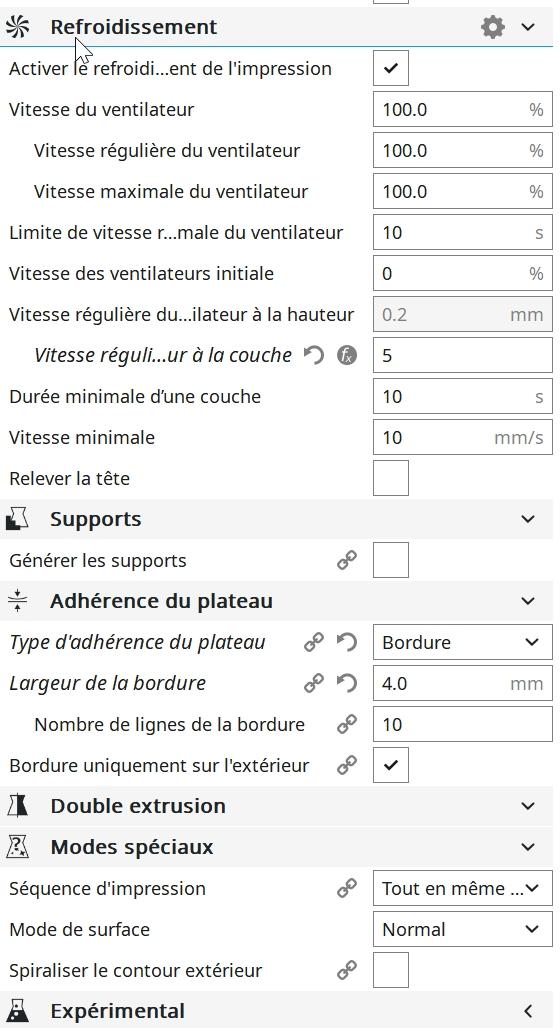Image resolution: width=560 pixels, height=1028 pixels.
Task: Expand the Expérimental section chevron
Action: [528, 1011]
